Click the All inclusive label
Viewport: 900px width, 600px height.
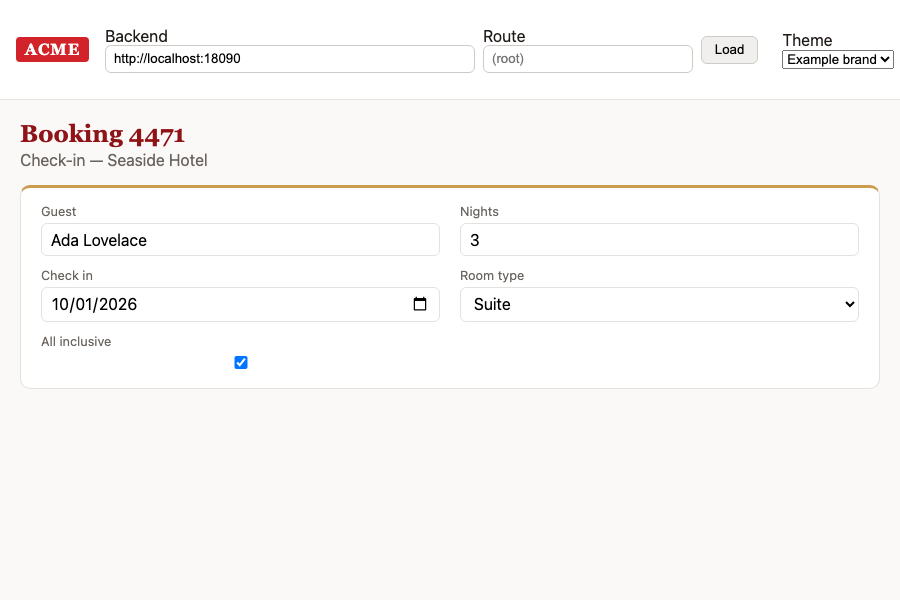coord(76,342)
